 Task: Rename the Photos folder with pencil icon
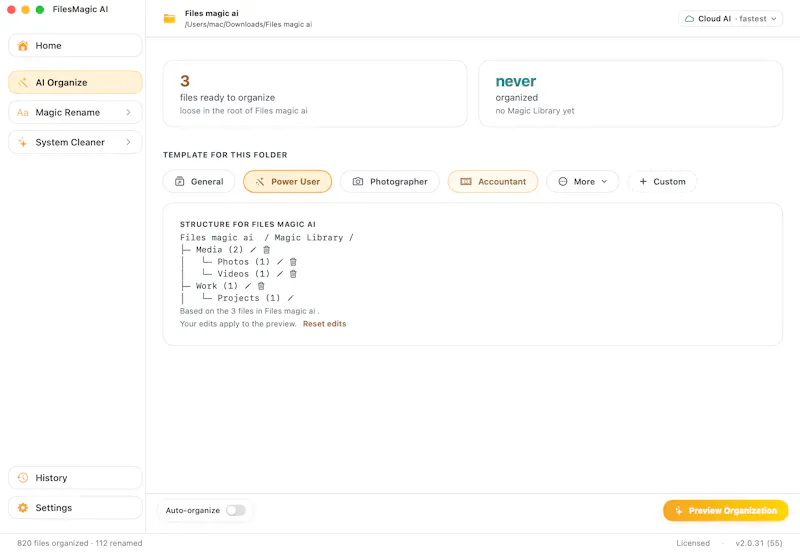[x=280, y=262]
